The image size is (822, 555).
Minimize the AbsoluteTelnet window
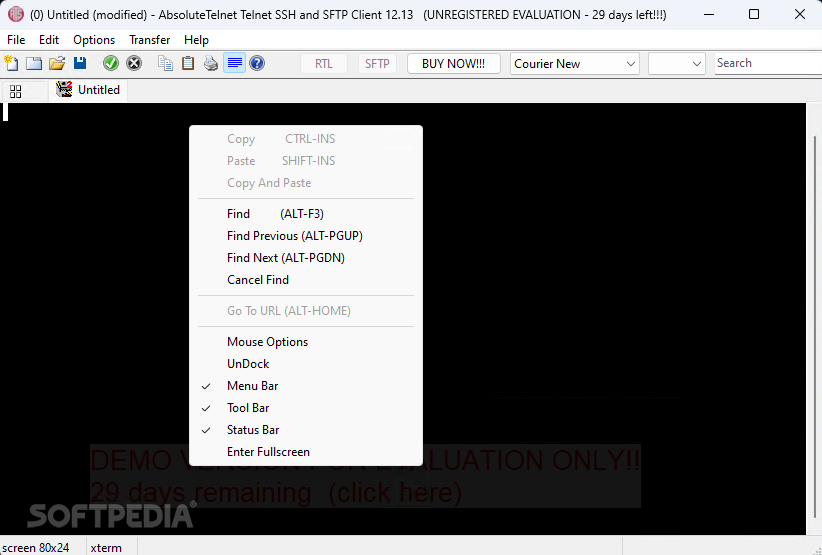[709, 14]
